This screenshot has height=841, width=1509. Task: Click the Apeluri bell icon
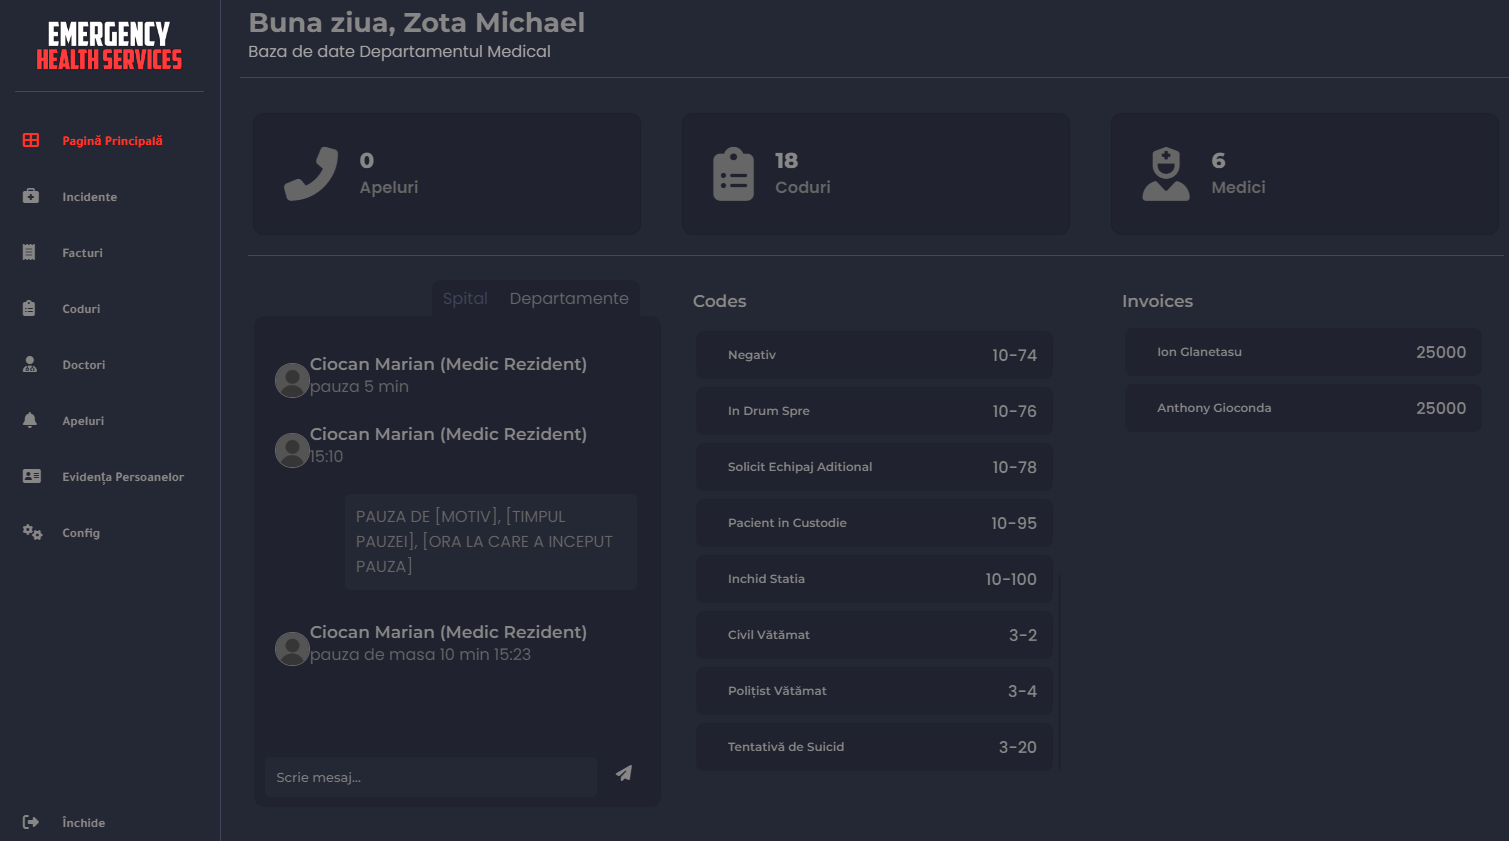pyautogui.click(x=30, y=421)
